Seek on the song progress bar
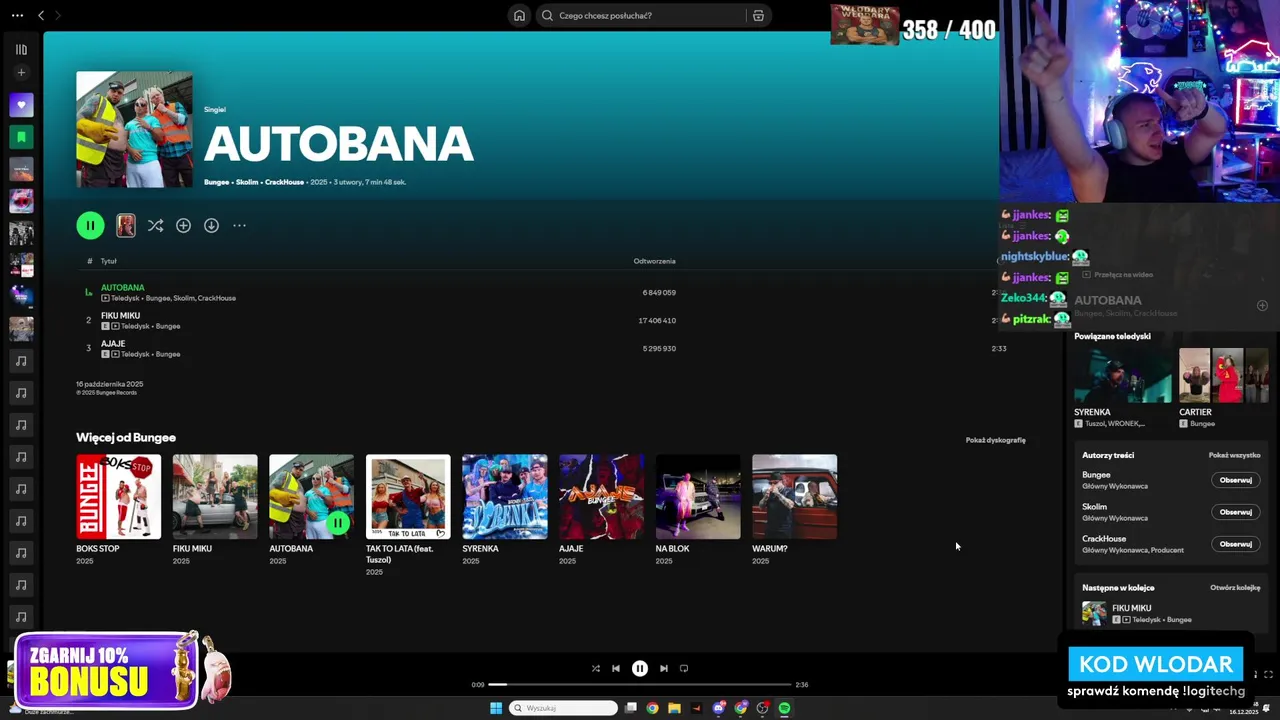The width and height of the screenshot is (1280, 720). [640, 685]
